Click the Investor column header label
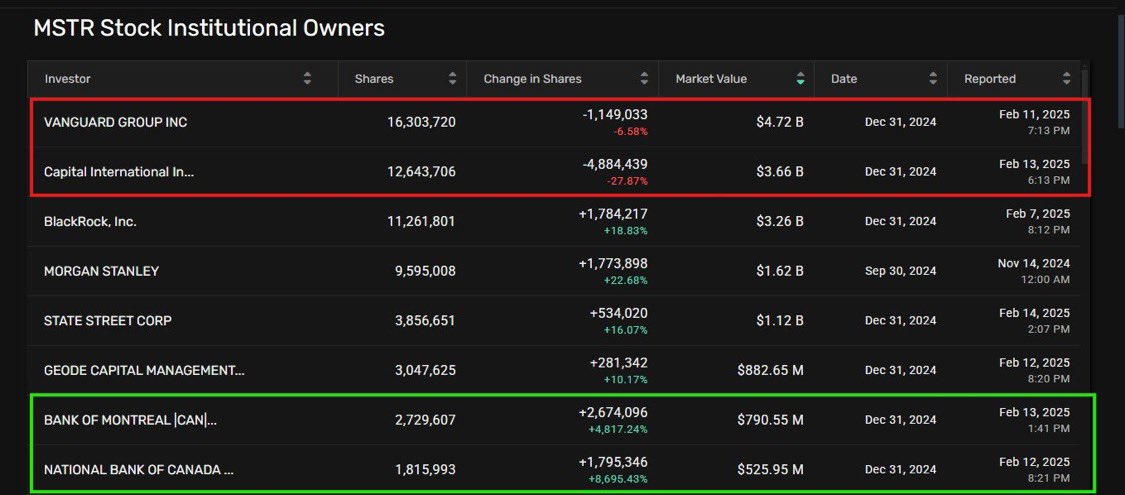This screenshot has height=495, width=1125. pos(67,79)
